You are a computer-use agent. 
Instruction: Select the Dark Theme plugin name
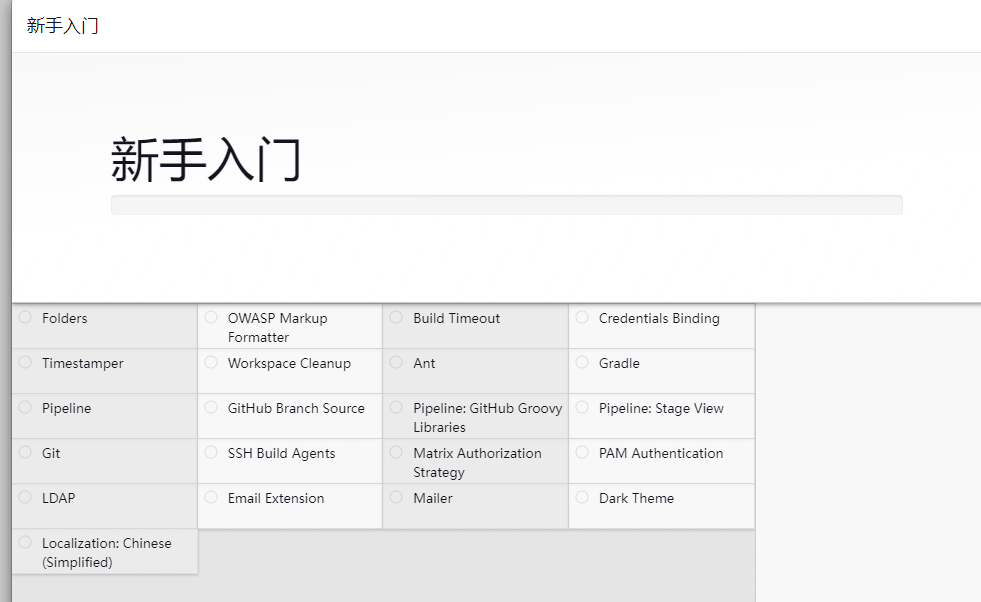[636, 498]
